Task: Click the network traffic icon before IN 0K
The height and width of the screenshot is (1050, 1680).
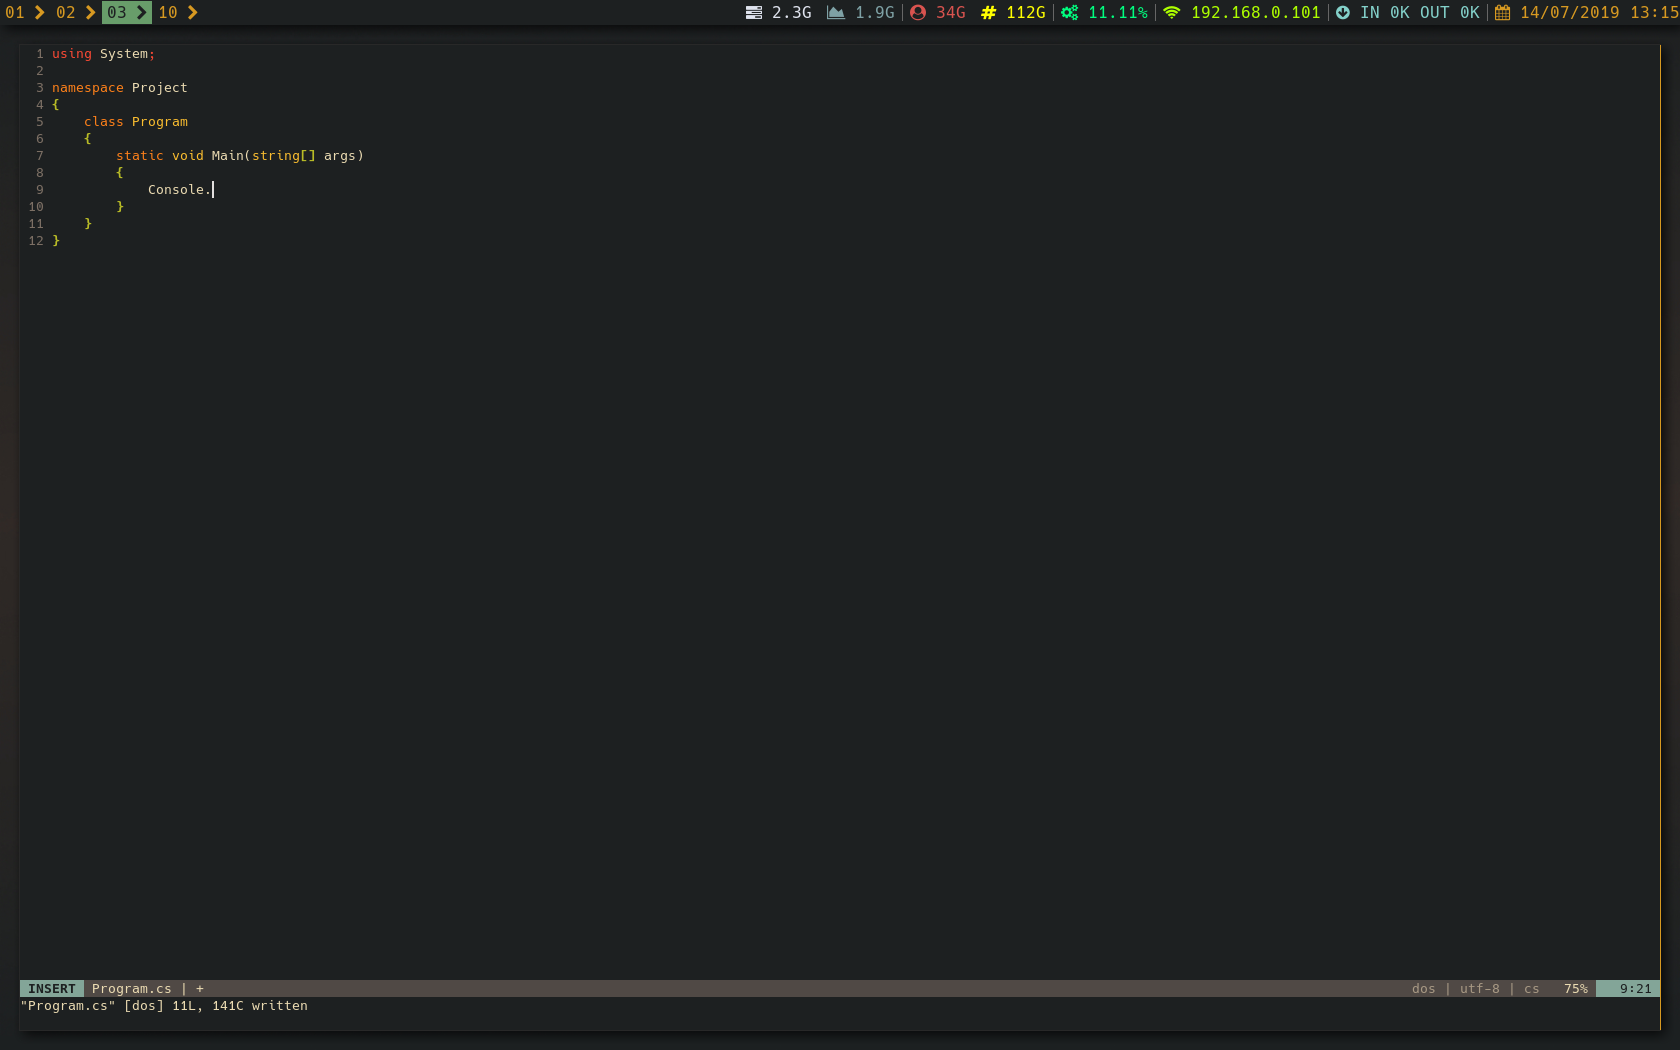Action: (x=1344, y=12)
